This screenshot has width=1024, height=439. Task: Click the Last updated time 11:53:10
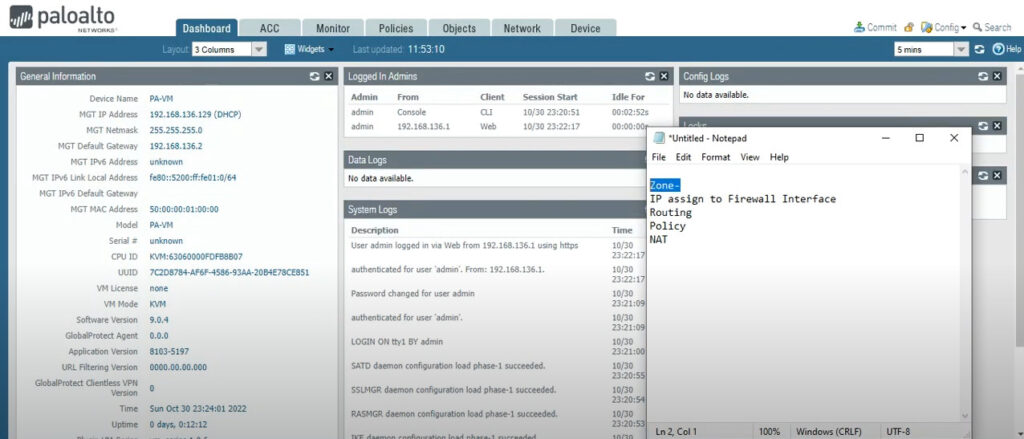[x=426, y=49]
